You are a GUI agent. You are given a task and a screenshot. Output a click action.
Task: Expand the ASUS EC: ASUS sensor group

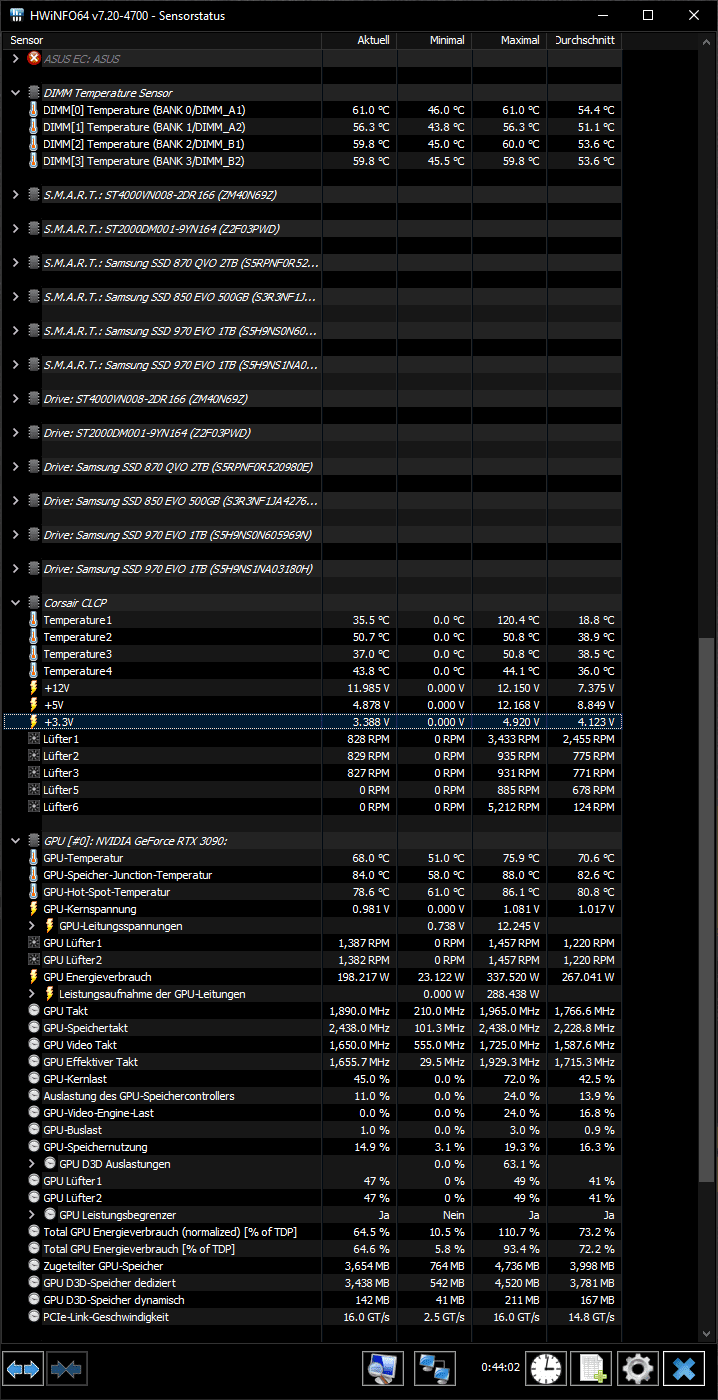point(15,59)
